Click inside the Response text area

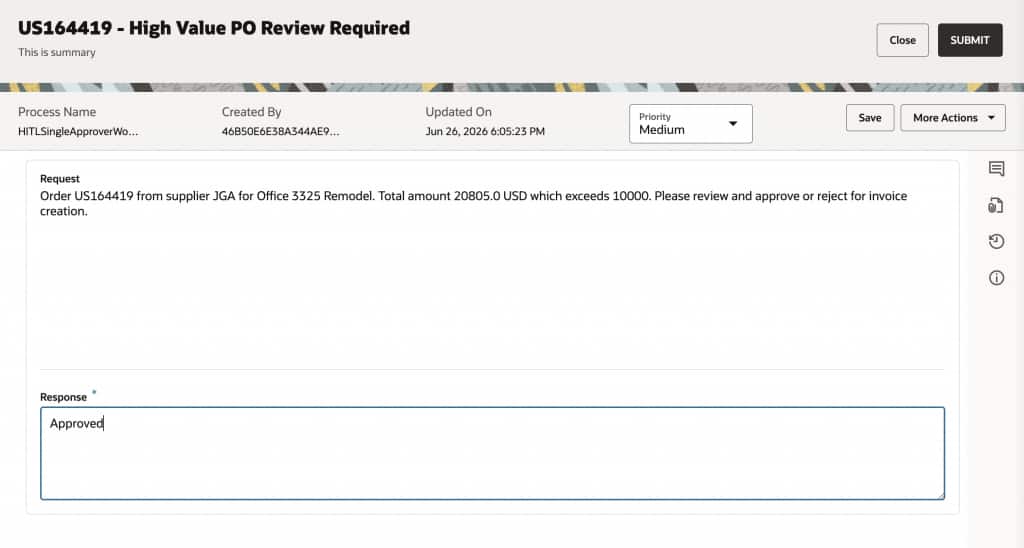(492, 453)
